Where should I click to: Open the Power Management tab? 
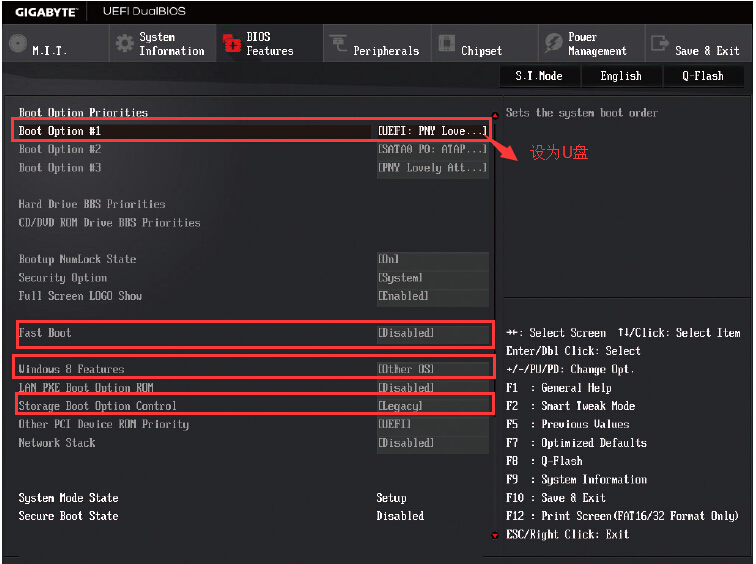[591, 43]
